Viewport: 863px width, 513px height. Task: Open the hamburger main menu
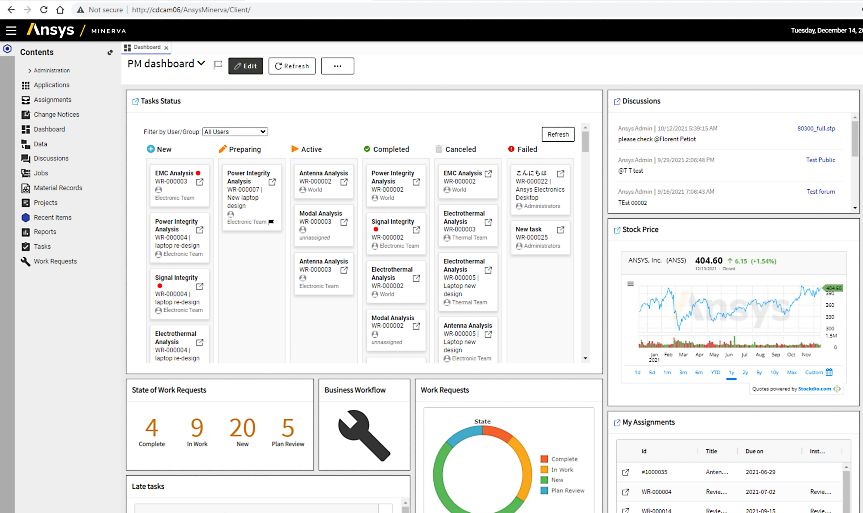(11, 30)
